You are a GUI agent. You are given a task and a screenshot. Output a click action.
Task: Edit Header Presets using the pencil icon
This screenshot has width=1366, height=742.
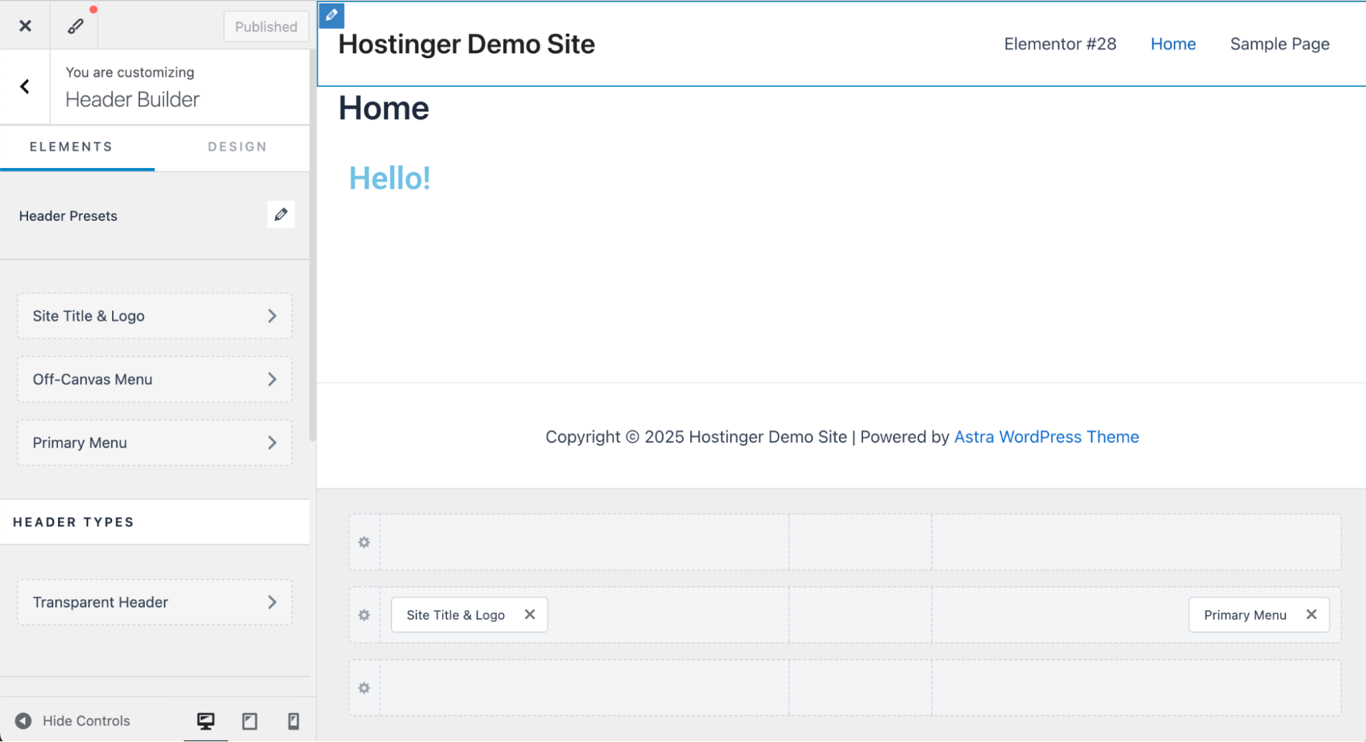[x=280, y=214]
